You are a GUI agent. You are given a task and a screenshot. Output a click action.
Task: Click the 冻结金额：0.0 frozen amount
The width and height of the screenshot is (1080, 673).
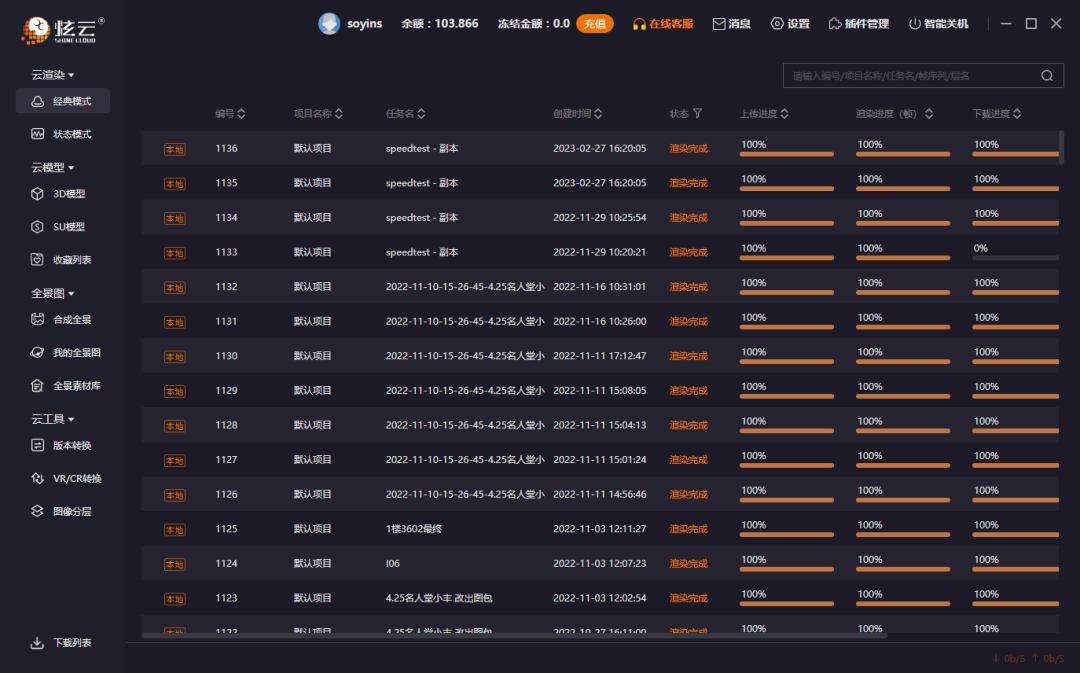(x=534, y=23)
